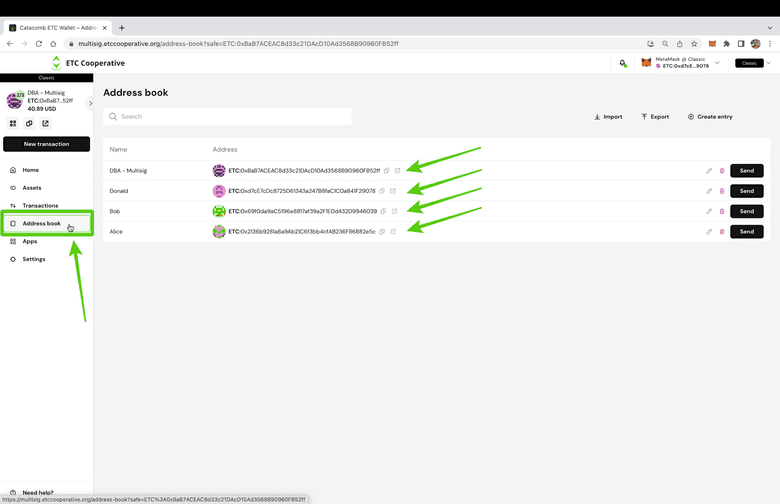Open Safe in block explorer from sidebar

pyautogui.click(x=45, y=123)
